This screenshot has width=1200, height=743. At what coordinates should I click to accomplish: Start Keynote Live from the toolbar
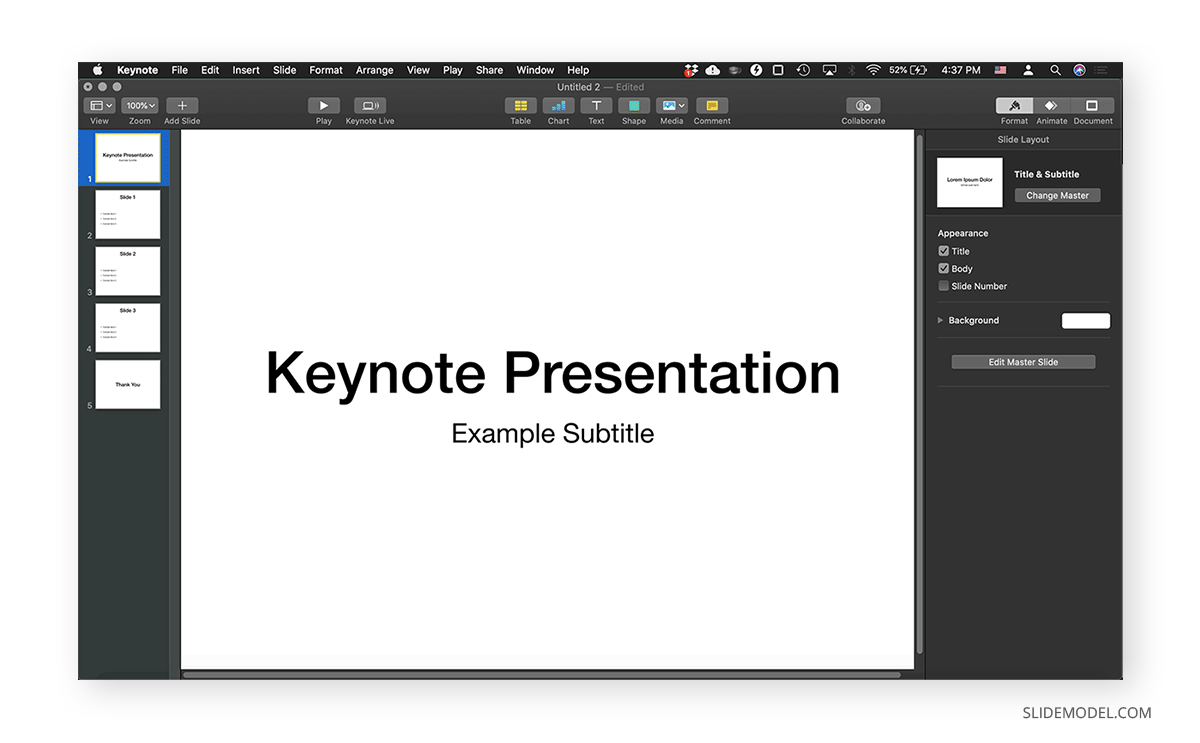point(370,107)
